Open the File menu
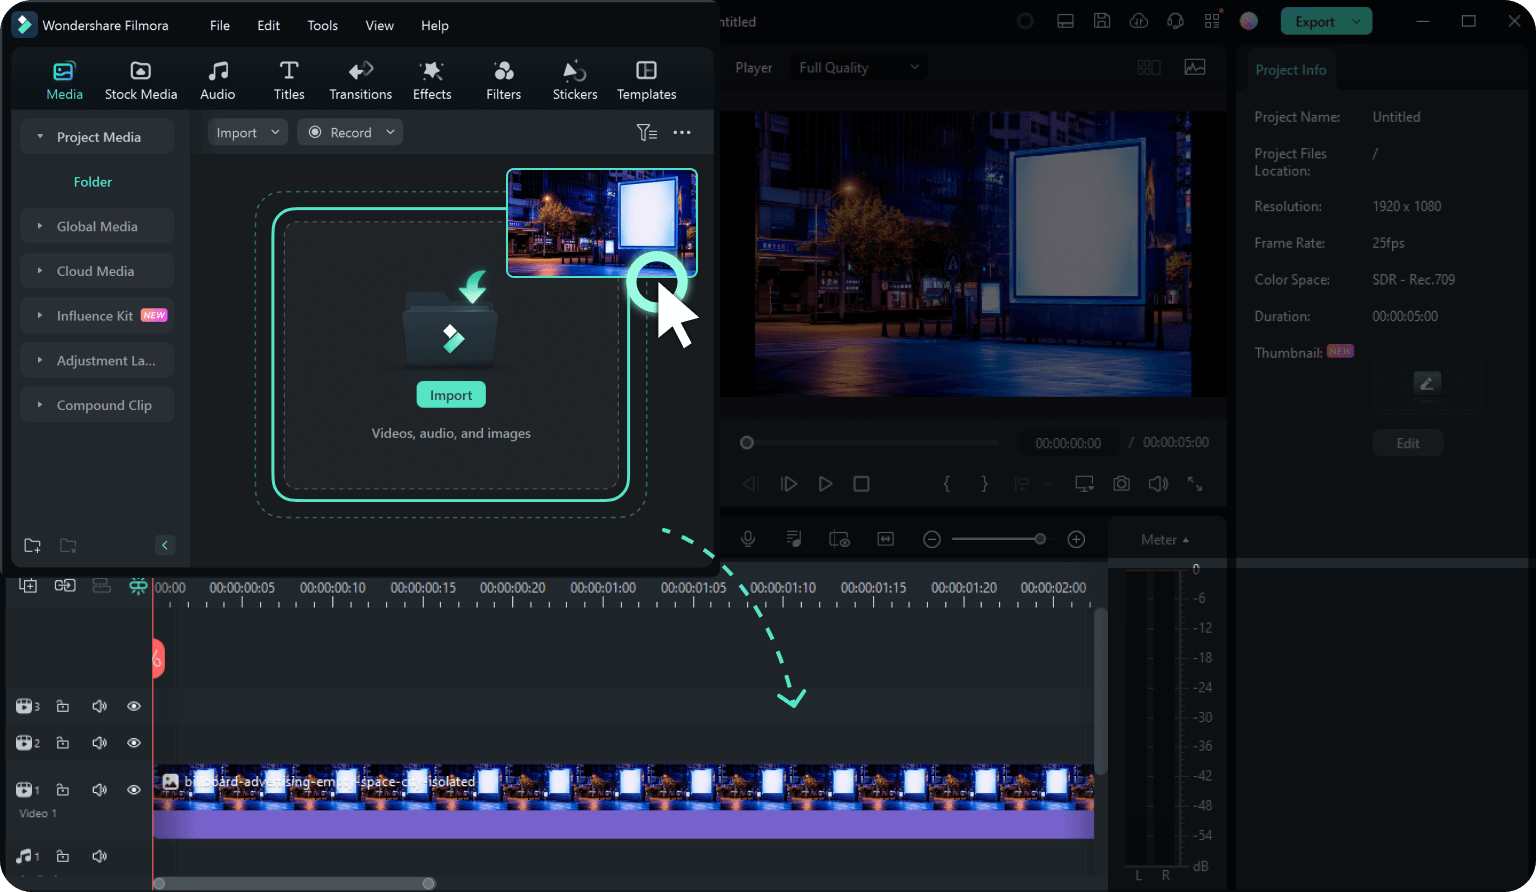 click(x=220, y=25)
